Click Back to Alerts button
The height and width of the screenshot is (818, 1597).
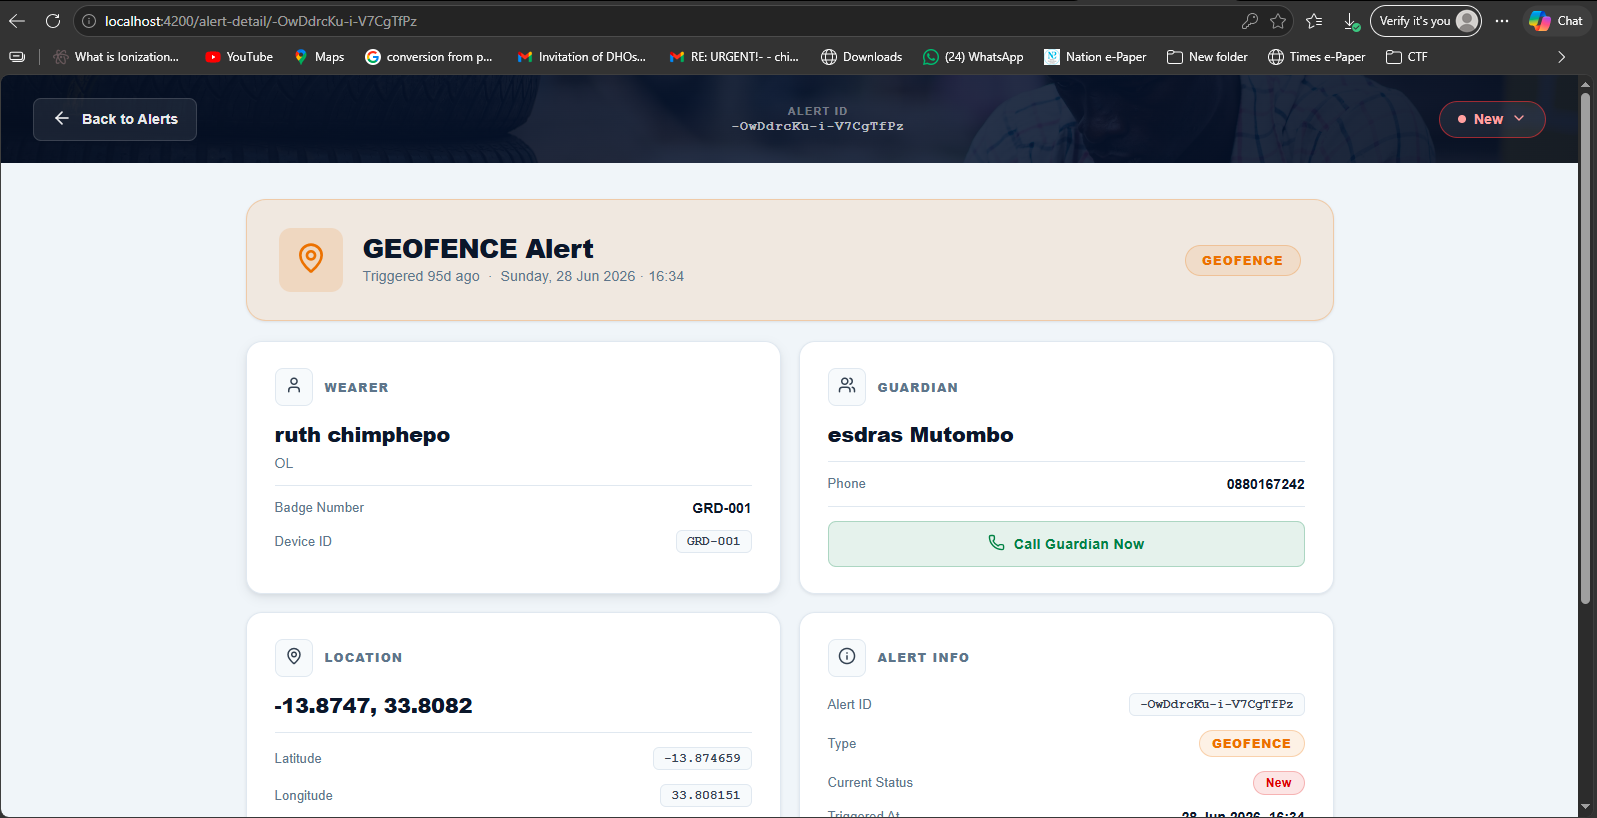point(115,119)
